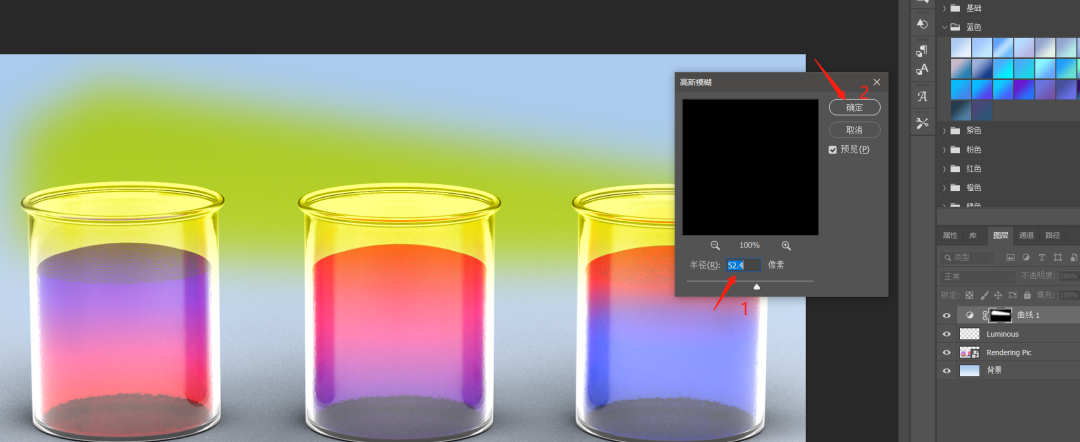This screenshot has width=1080, height=442.
Task: Select the Luminous layer name
Action: (1002, 334)
